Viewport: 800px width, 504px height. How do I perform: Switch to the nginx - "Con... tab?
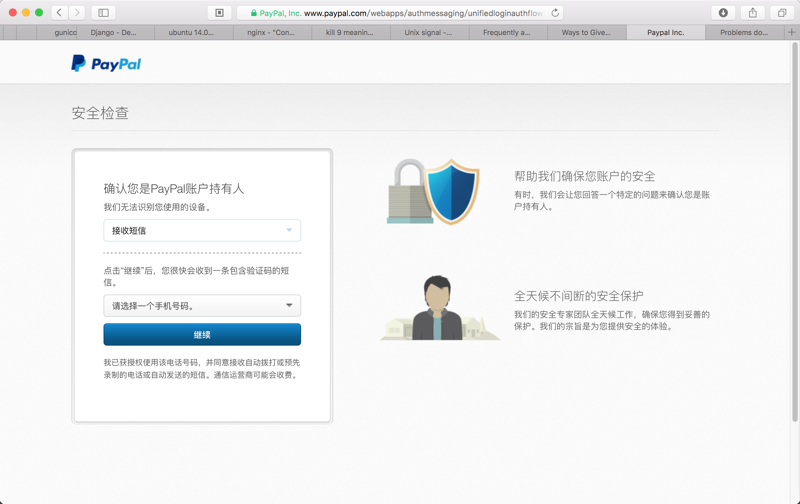point(272,32)
